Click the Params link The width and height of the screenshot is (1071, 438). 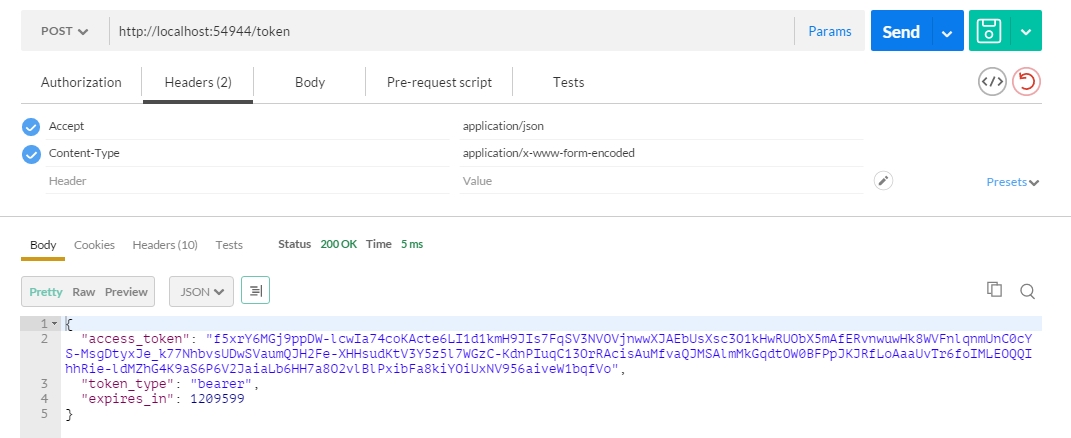[830, 31]
